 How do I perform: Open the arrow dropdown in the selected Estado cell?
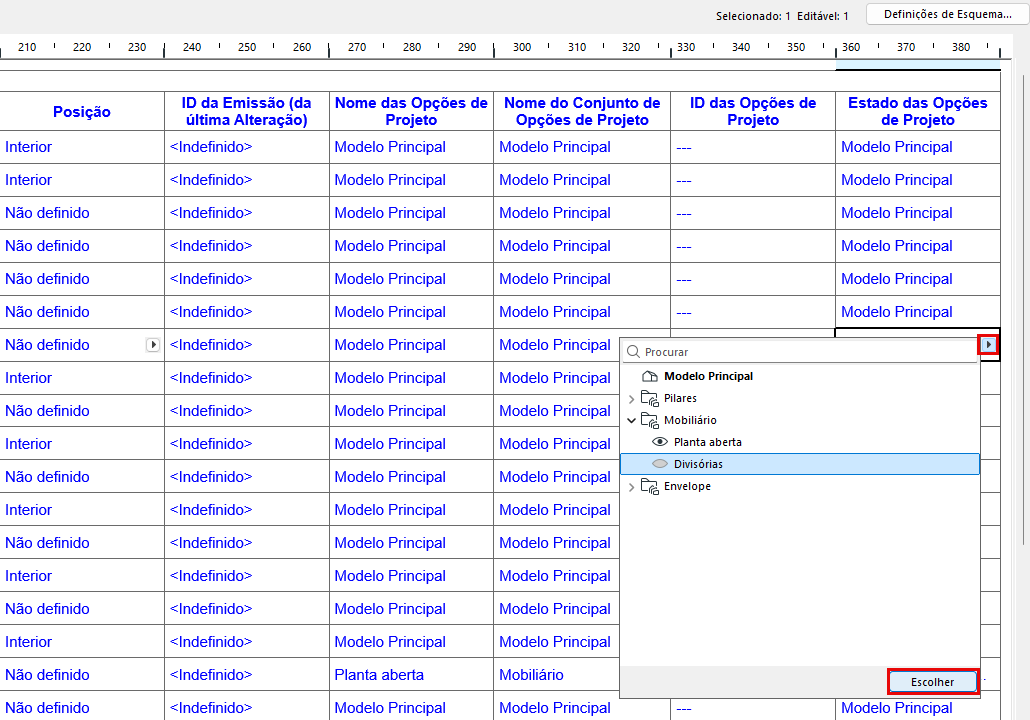[989, 345]
